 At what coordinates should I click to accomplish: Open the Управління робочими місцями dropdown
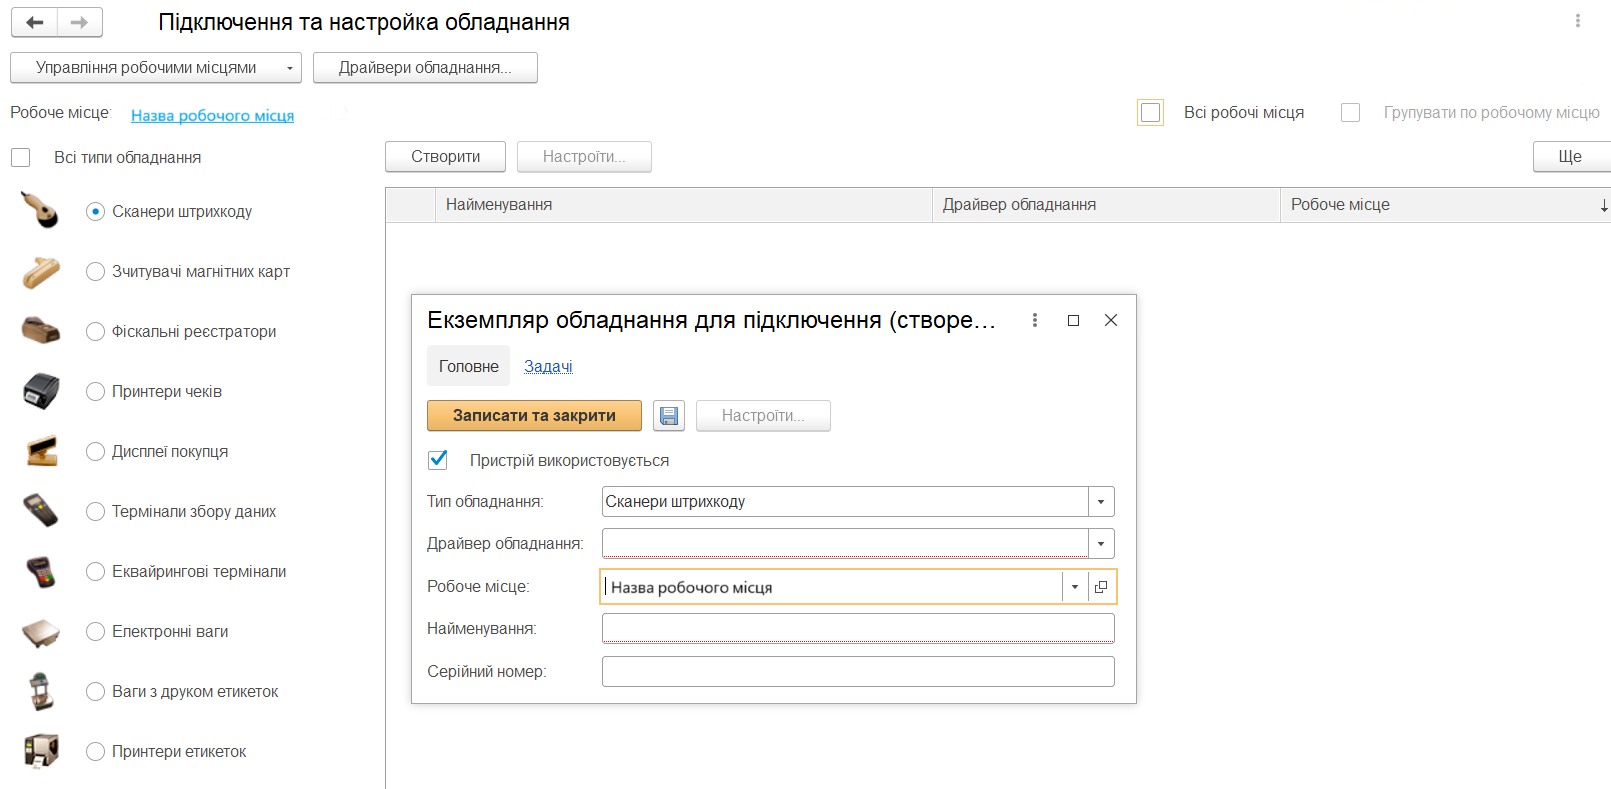coord(156,68)
